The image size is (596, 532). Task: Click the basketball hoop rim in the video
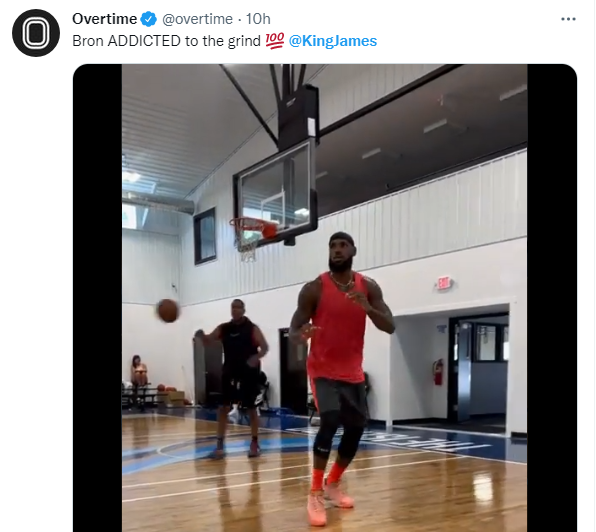pos(254,226)
